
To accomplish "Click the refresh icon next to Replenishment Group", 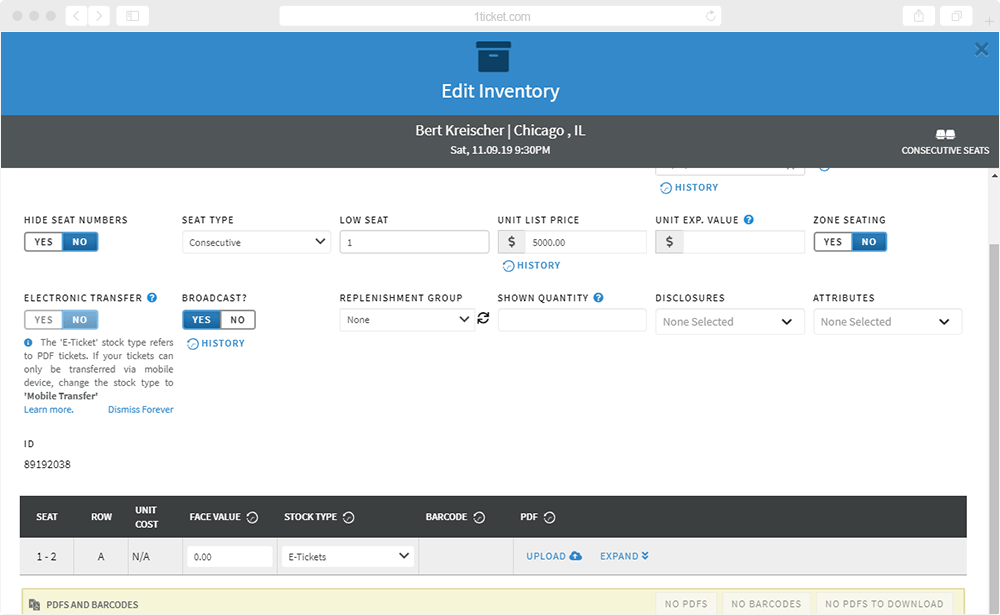I will click(483, 318).
